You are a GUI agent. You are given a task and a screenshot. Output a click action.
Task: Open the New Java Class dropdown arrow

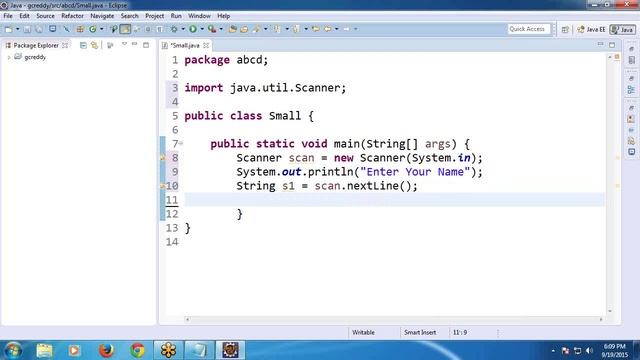pos(102,29)
